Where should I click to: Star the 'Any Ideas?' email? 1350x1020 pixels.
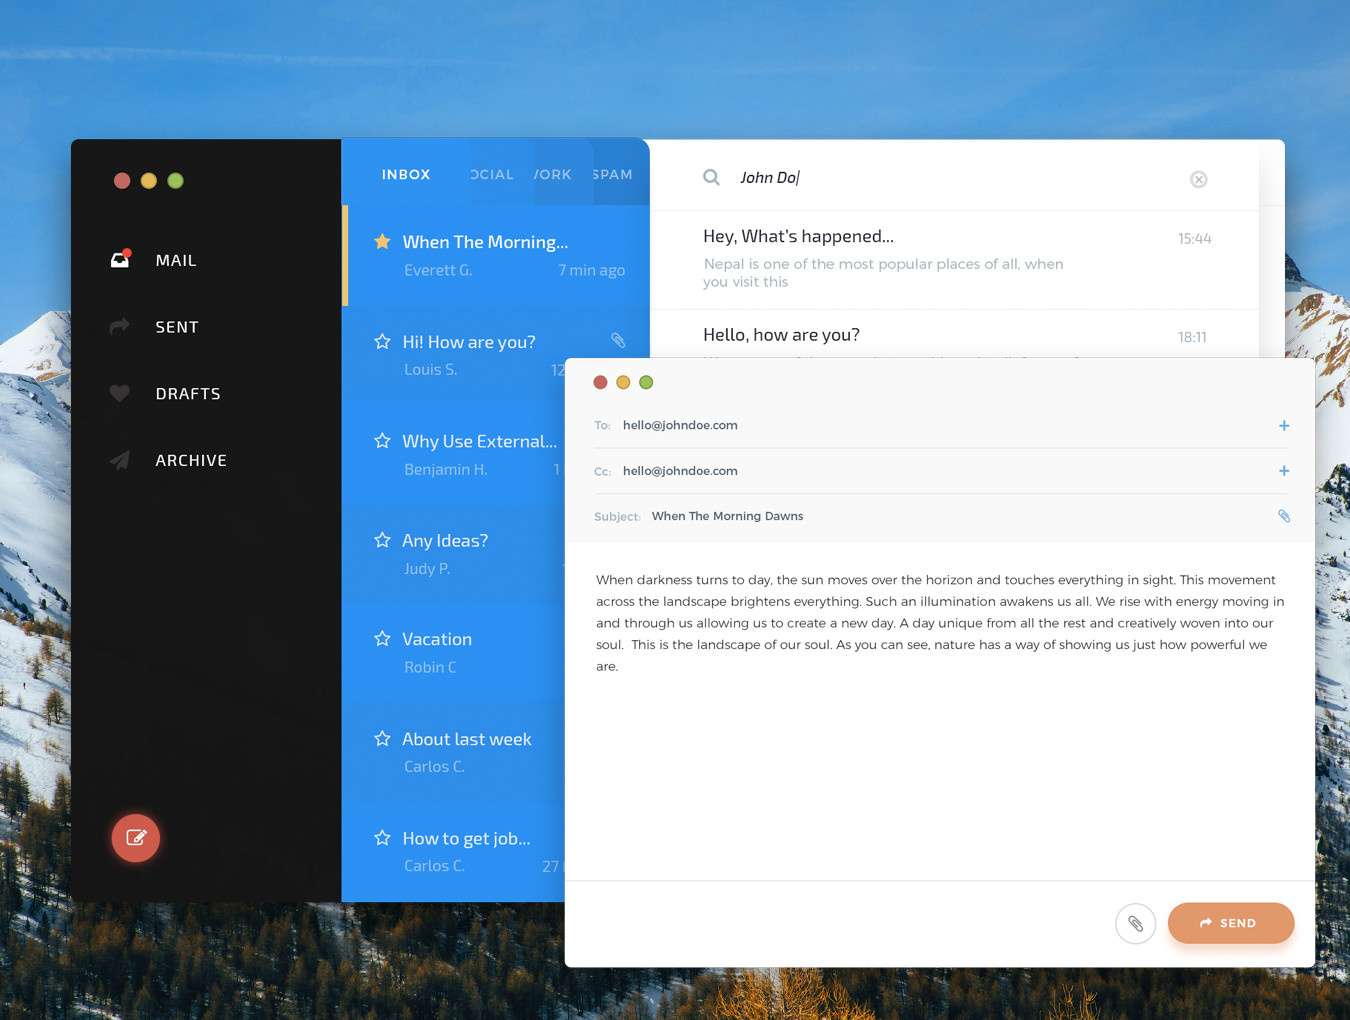(x=382, y=540)
